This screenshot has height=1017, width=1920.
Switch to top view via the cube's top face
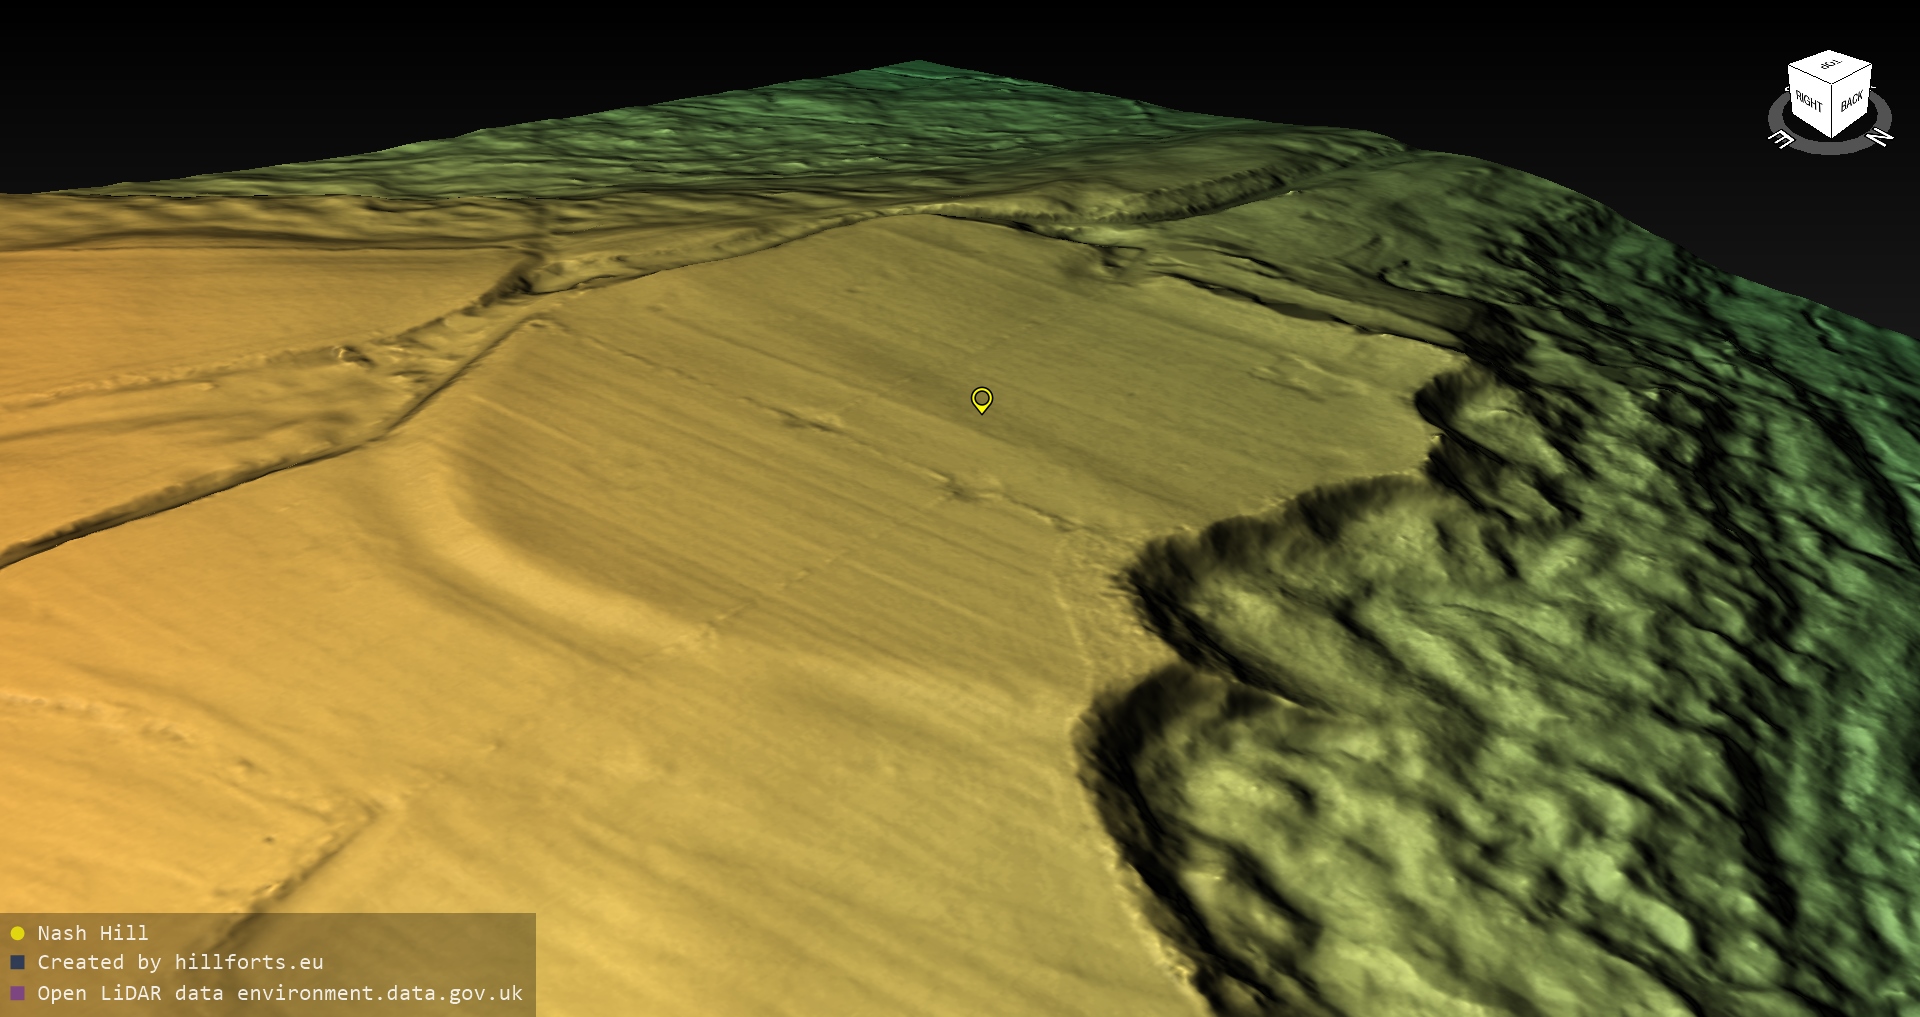click(1830, 66)
